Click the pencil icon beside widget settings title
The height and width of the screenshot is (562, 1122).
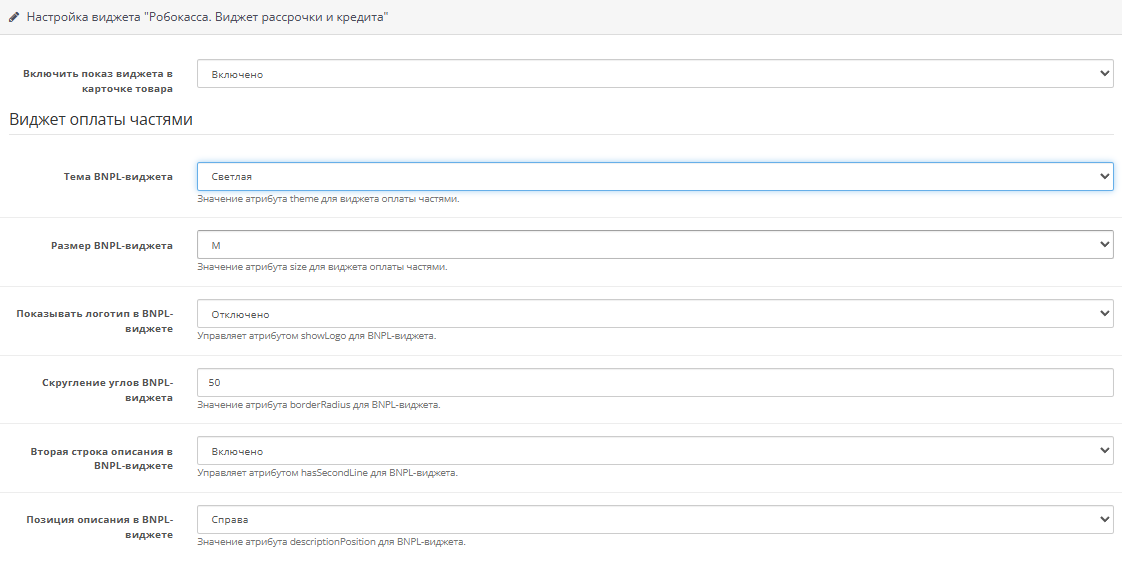pyautogui.click(x=14, y=17)
